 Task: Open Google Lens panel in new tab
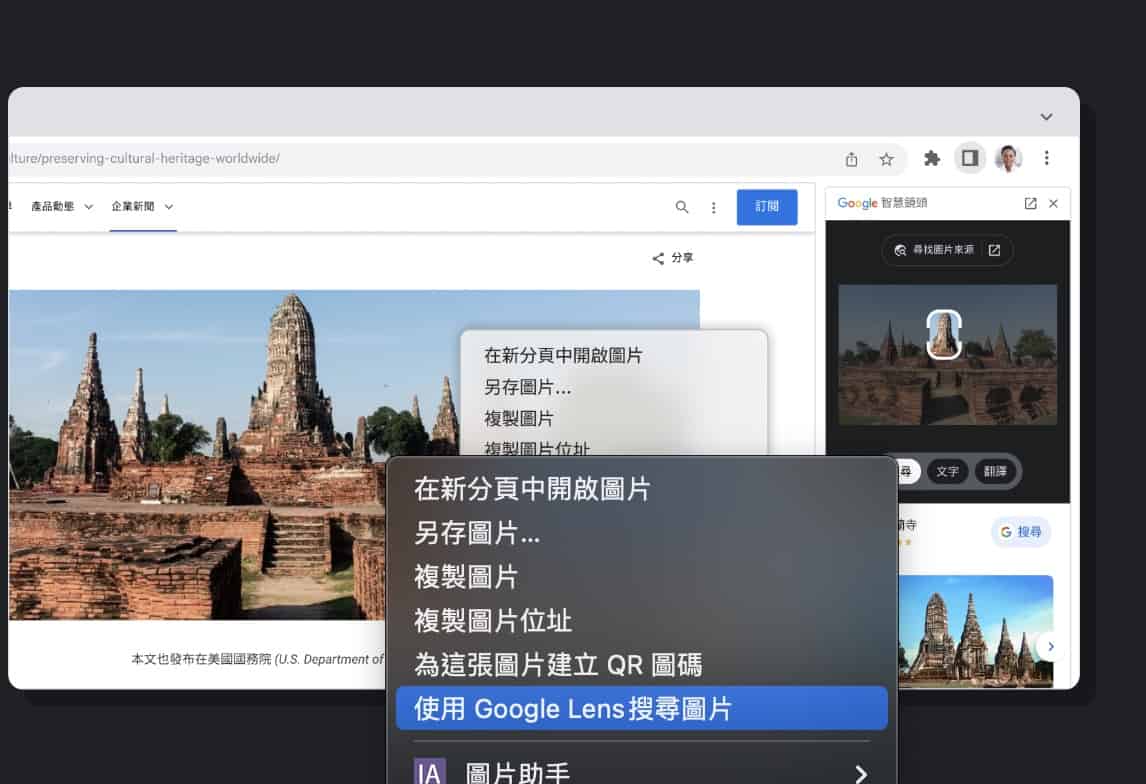pyautogui.click(x=1031, y=203)
